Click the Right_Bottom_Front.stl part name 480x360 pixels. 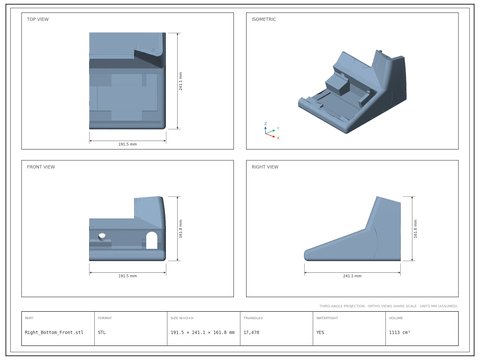click(54, 332)
